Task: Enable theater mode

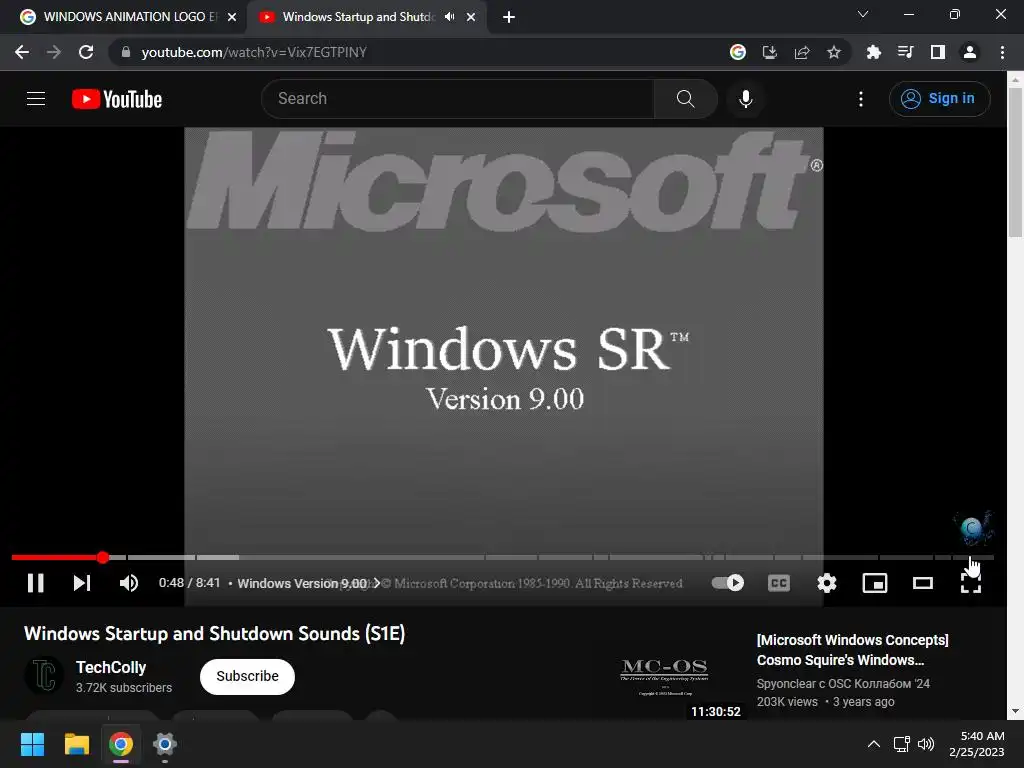Action: click(922, 583)
